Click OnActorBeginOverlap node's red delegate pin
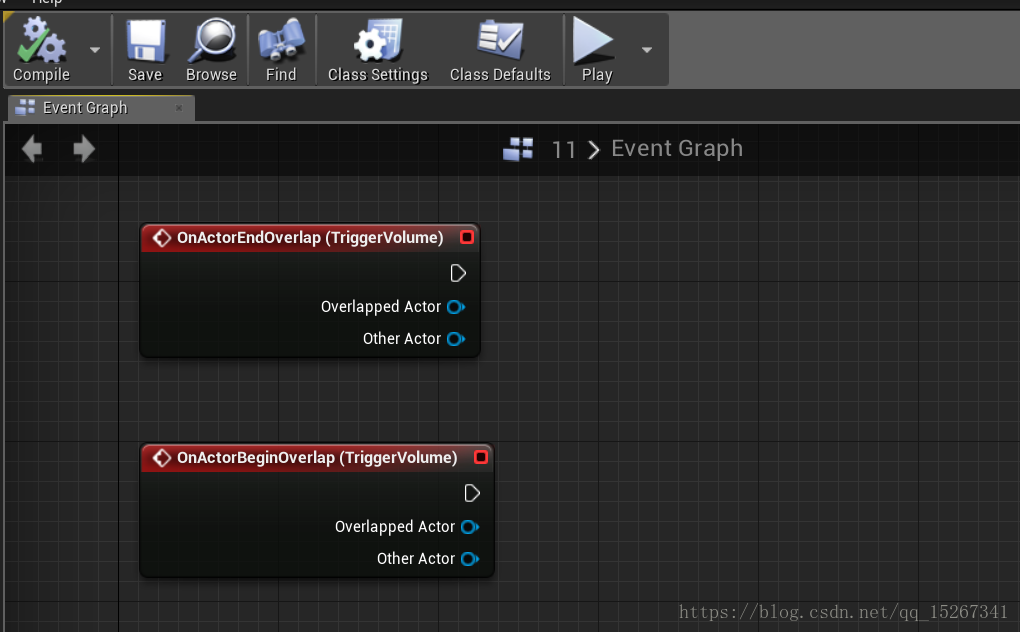1020x632 pixels. tap(481, 457)
